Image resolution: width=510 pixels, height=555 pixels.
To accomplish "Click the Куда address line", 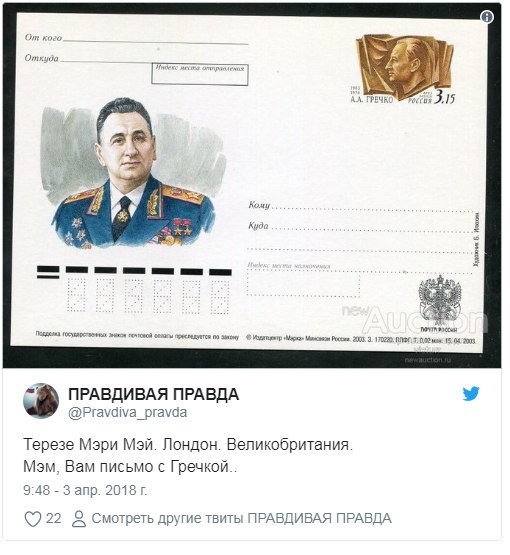I will [361, 227].
